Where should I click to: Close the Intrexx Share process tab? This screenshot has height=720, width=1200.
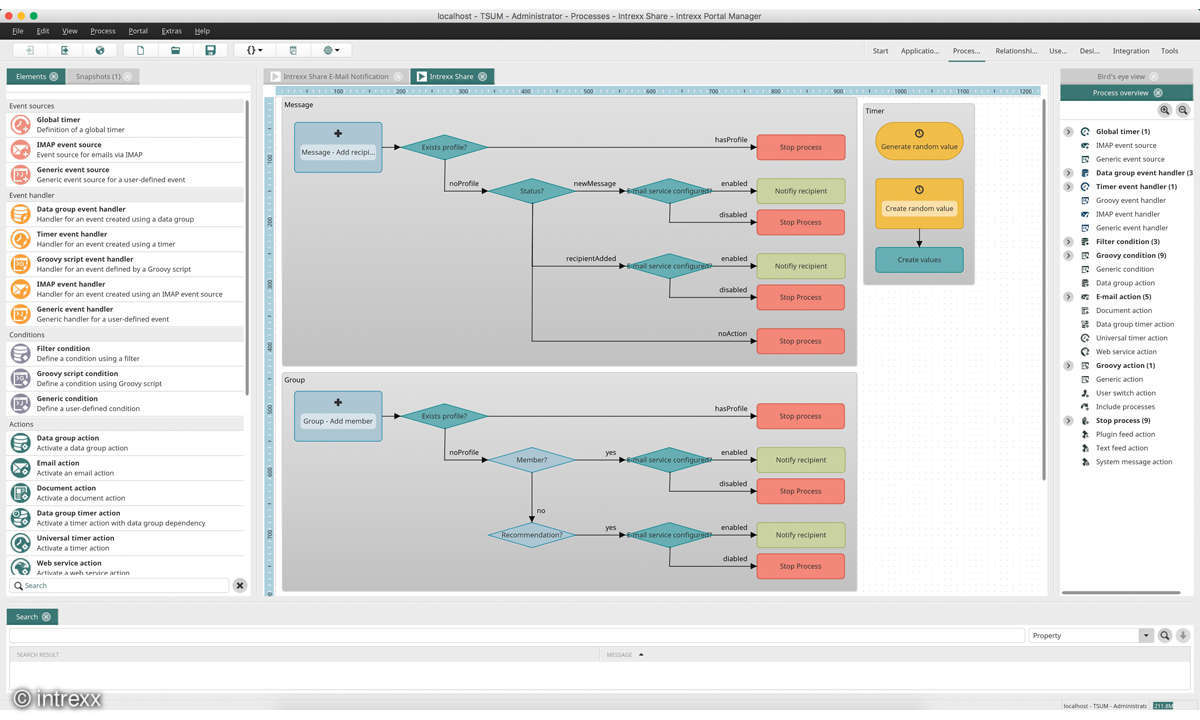pos(482,76)
